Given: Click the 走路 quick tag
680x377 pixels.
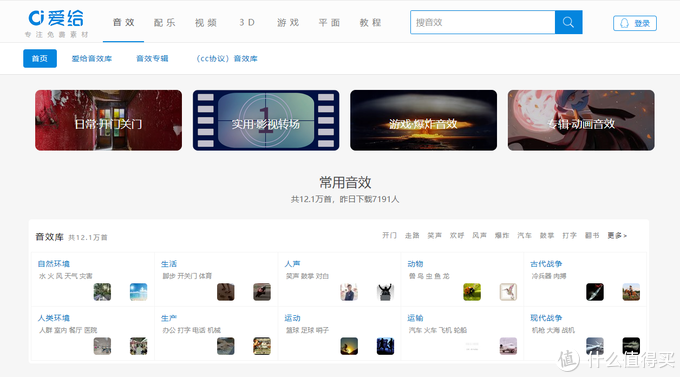Looking at the screenshot, I should (412, 235).
